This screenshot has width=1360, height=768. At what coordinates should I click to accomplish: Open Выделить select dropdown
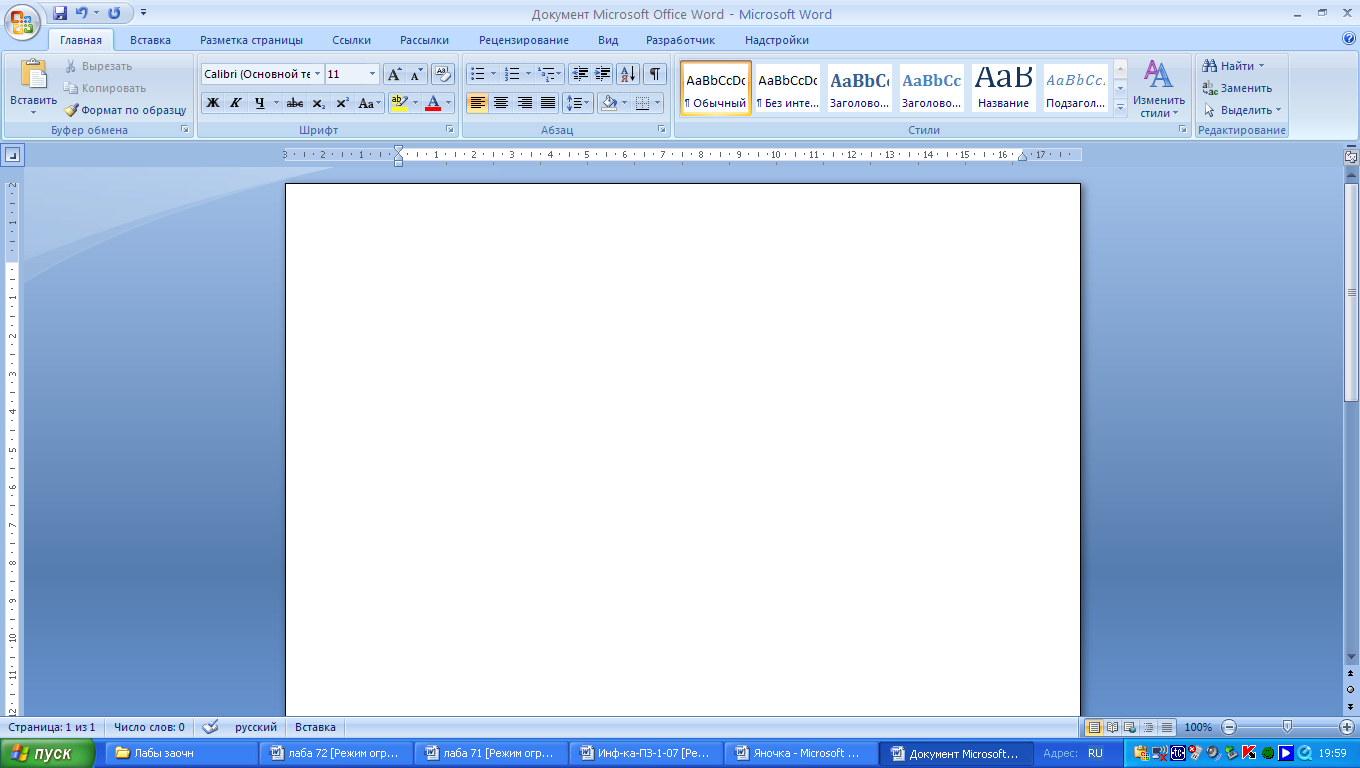(1243, 110)
